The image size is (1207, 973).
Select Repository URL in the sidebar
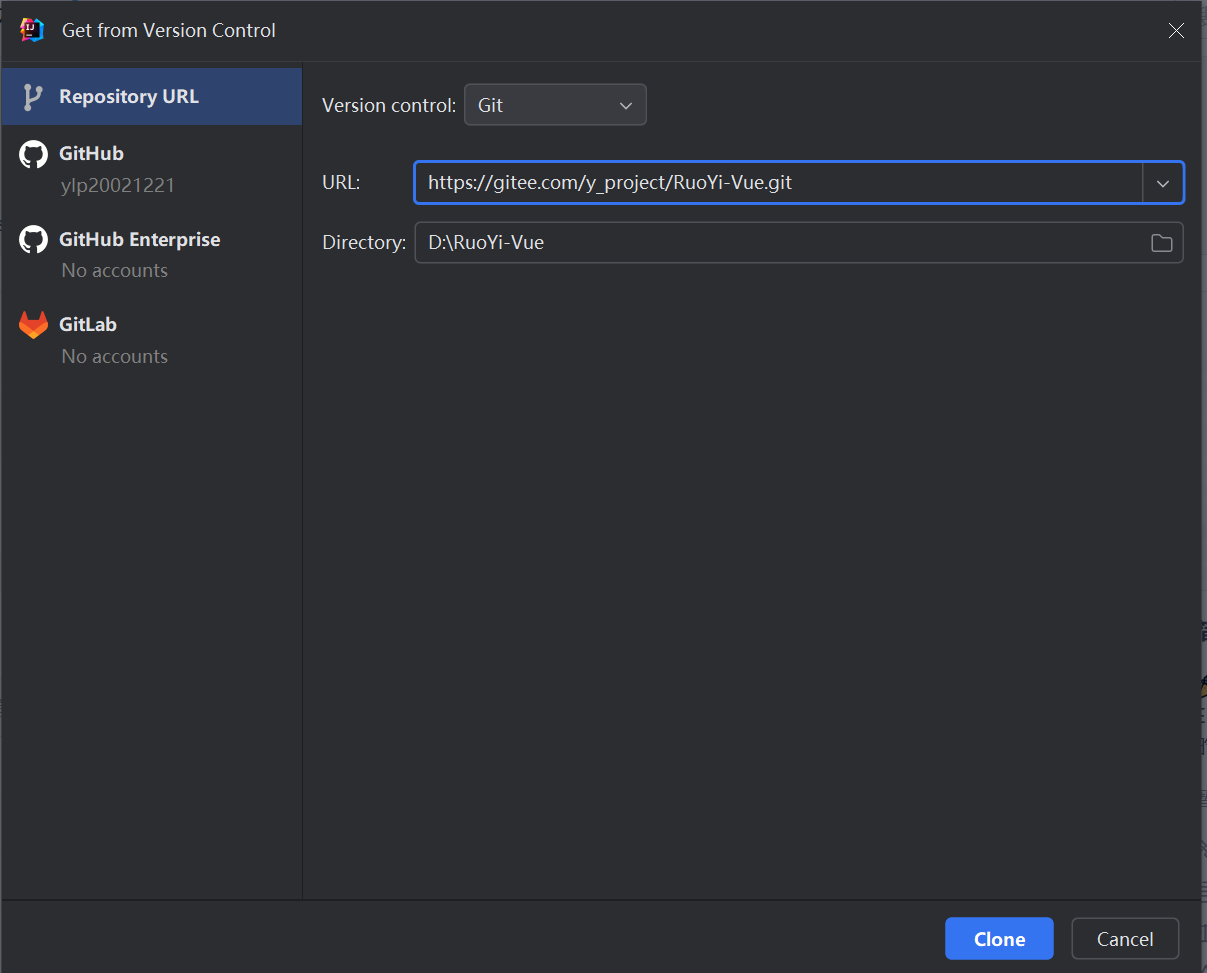[152, 97]
